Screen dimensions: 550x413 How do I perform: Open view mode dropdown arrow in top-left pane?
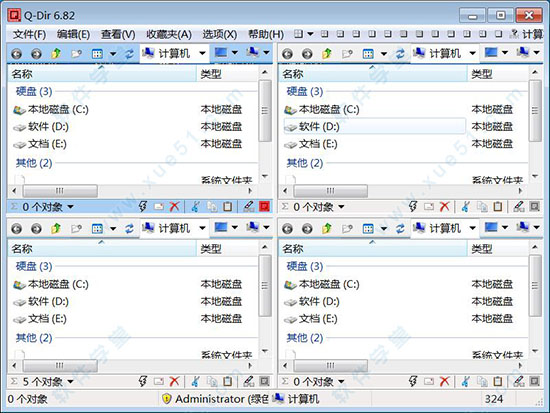113,54
